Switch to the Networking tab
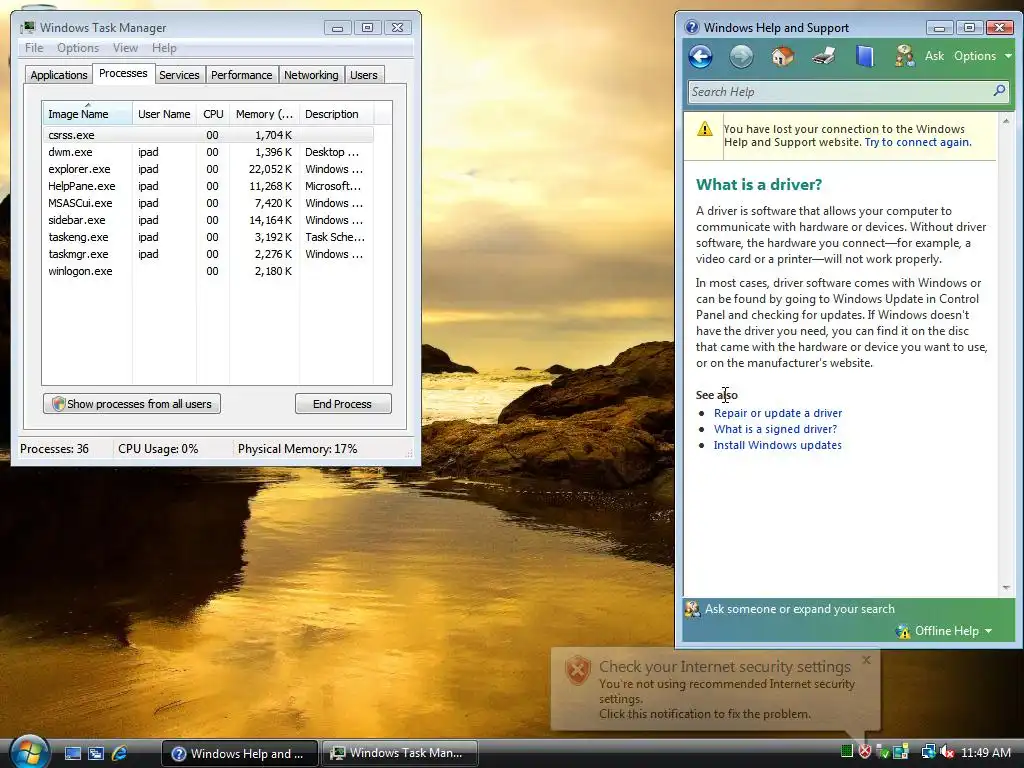Viewport: 1024px width, 768px height. (311, 75)
